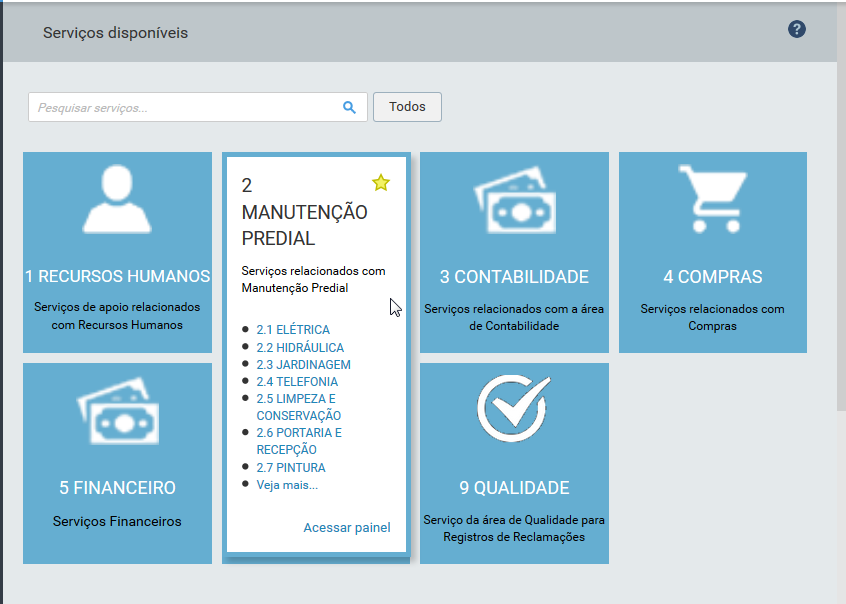Open help via the question mark icon
Screen dimensions: 846x604
[x=796, y=30]
